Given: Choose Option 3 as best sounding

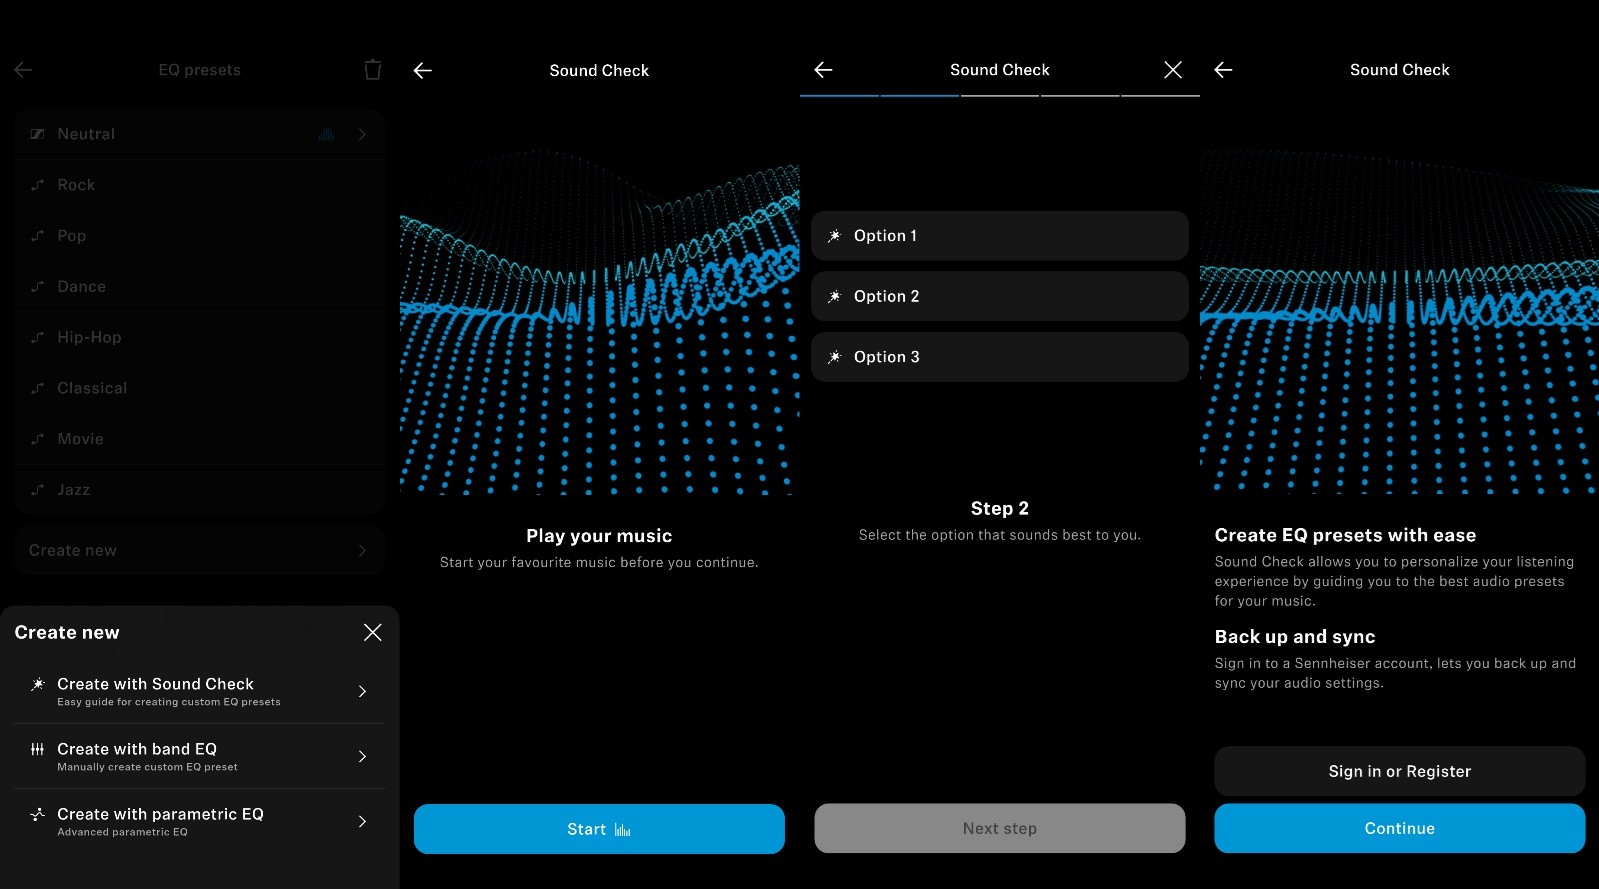Looking at the screenshot, I should (x=999, y=357).
